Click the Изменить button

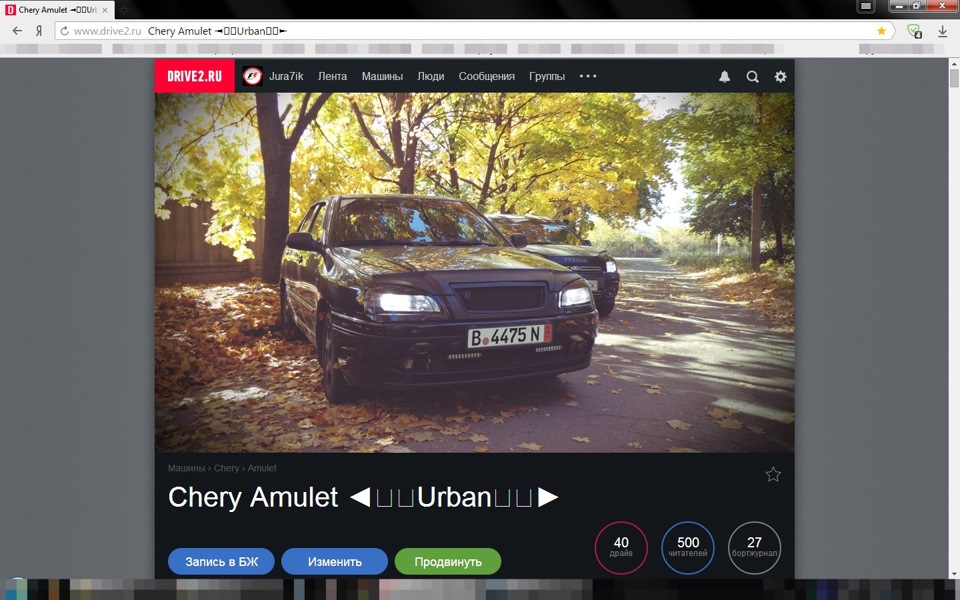(x=334, y=561)
